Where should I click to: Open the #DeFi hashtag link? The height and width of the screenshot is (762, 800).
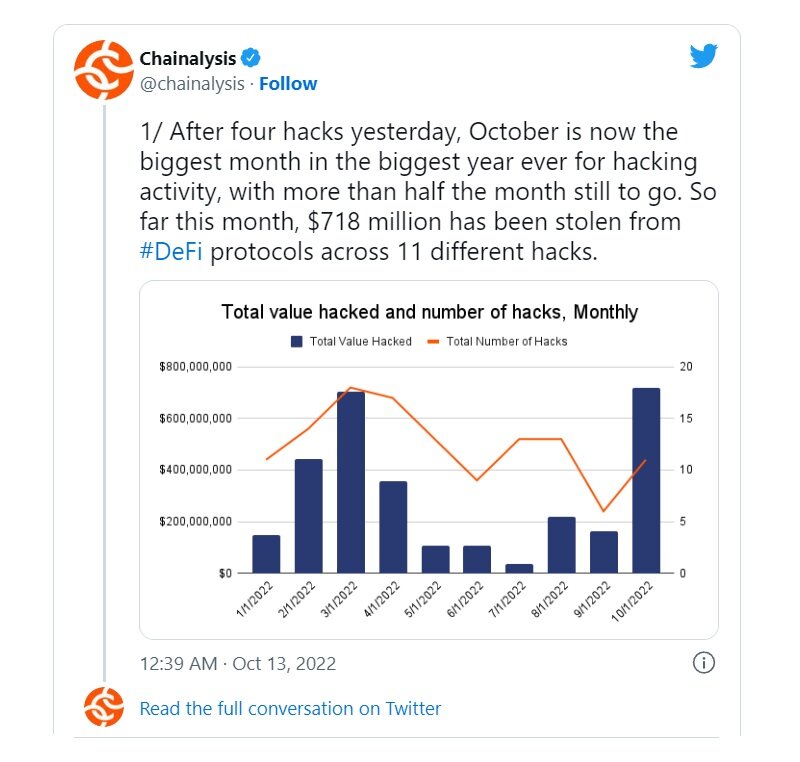tap(171, 251)
